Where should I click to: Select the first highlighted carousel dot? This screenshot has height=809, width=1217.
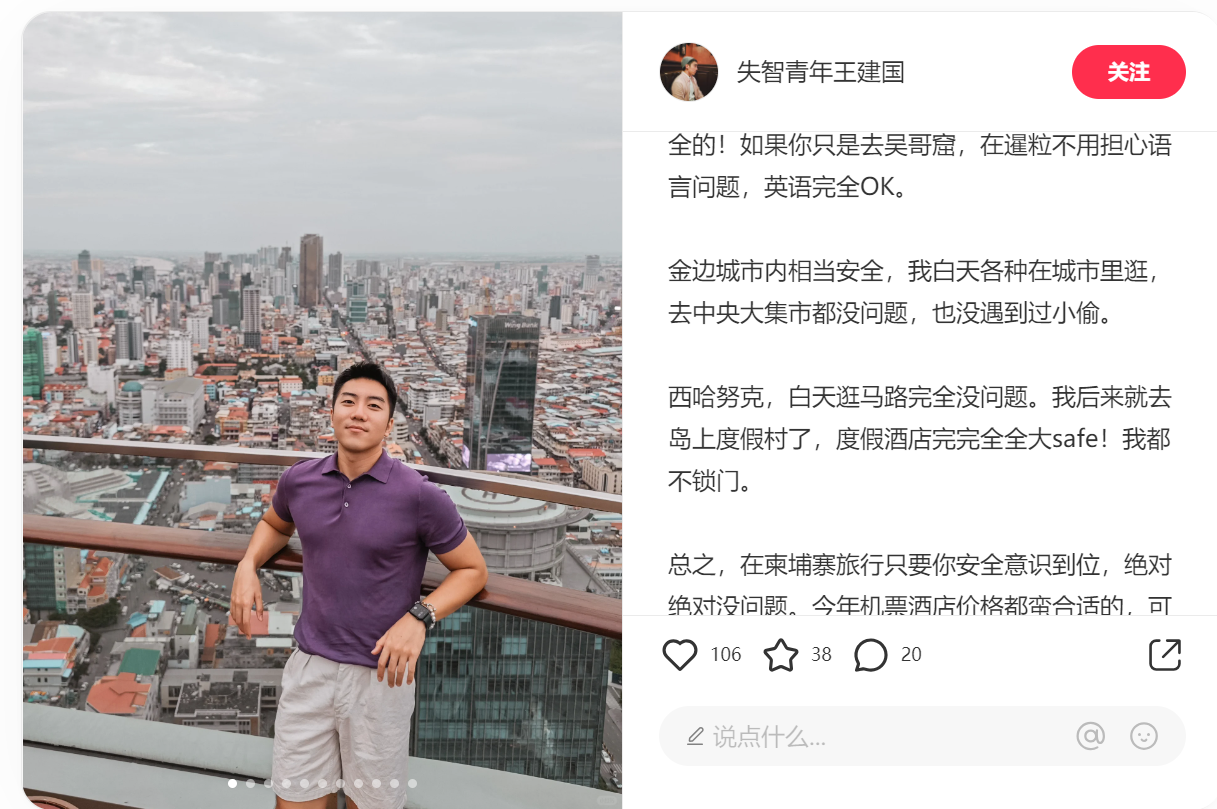(233, 784)
